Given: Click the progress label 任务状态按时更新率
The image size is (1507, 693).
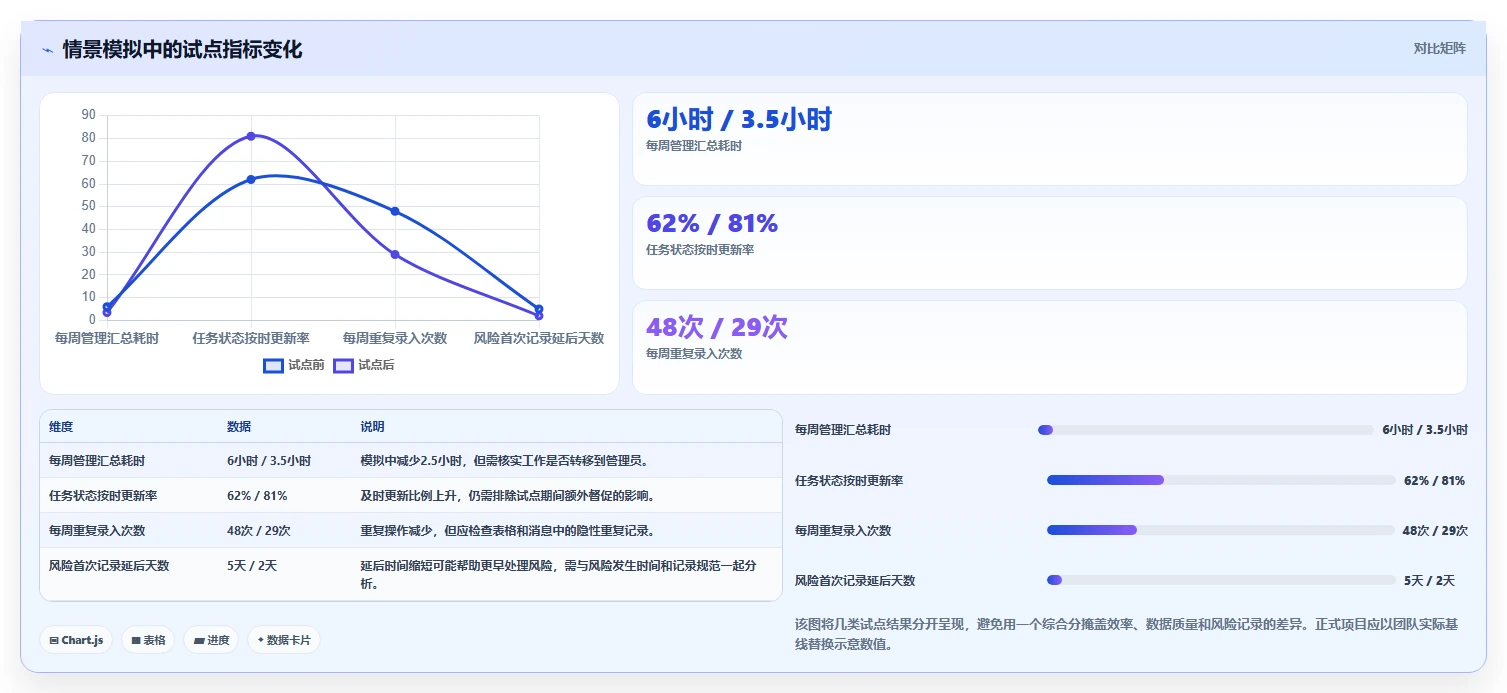Looking at the screenshot, I should (x=849, y=480).
